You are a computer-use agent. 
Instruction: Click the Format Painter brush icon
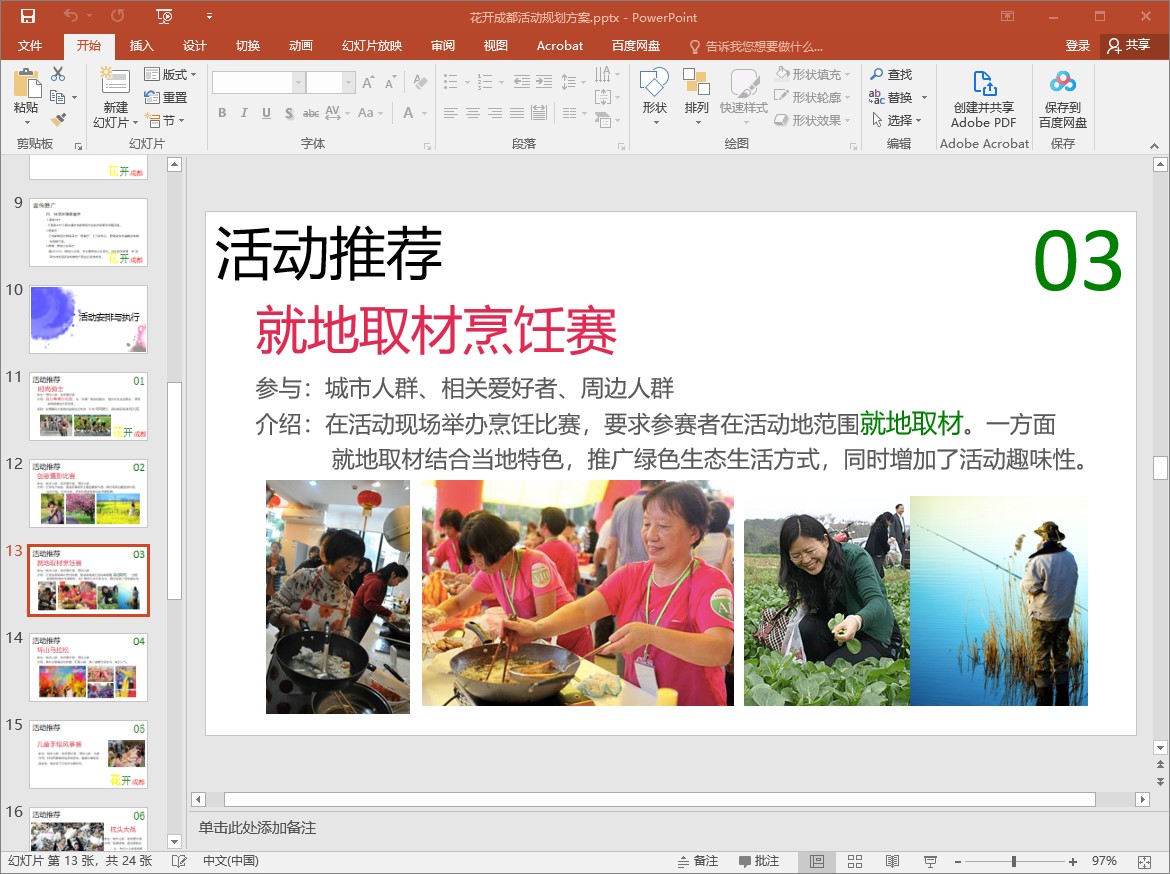point(58,120)
